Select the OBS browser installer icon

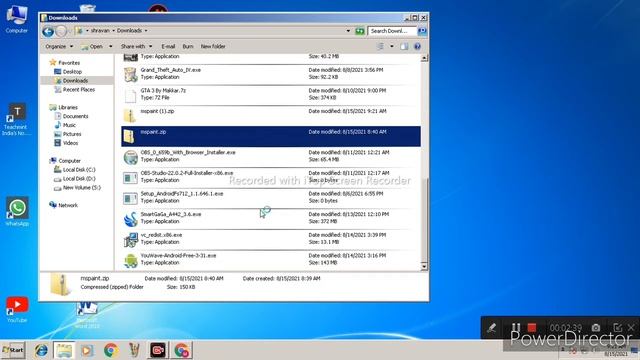coord(131,157)
